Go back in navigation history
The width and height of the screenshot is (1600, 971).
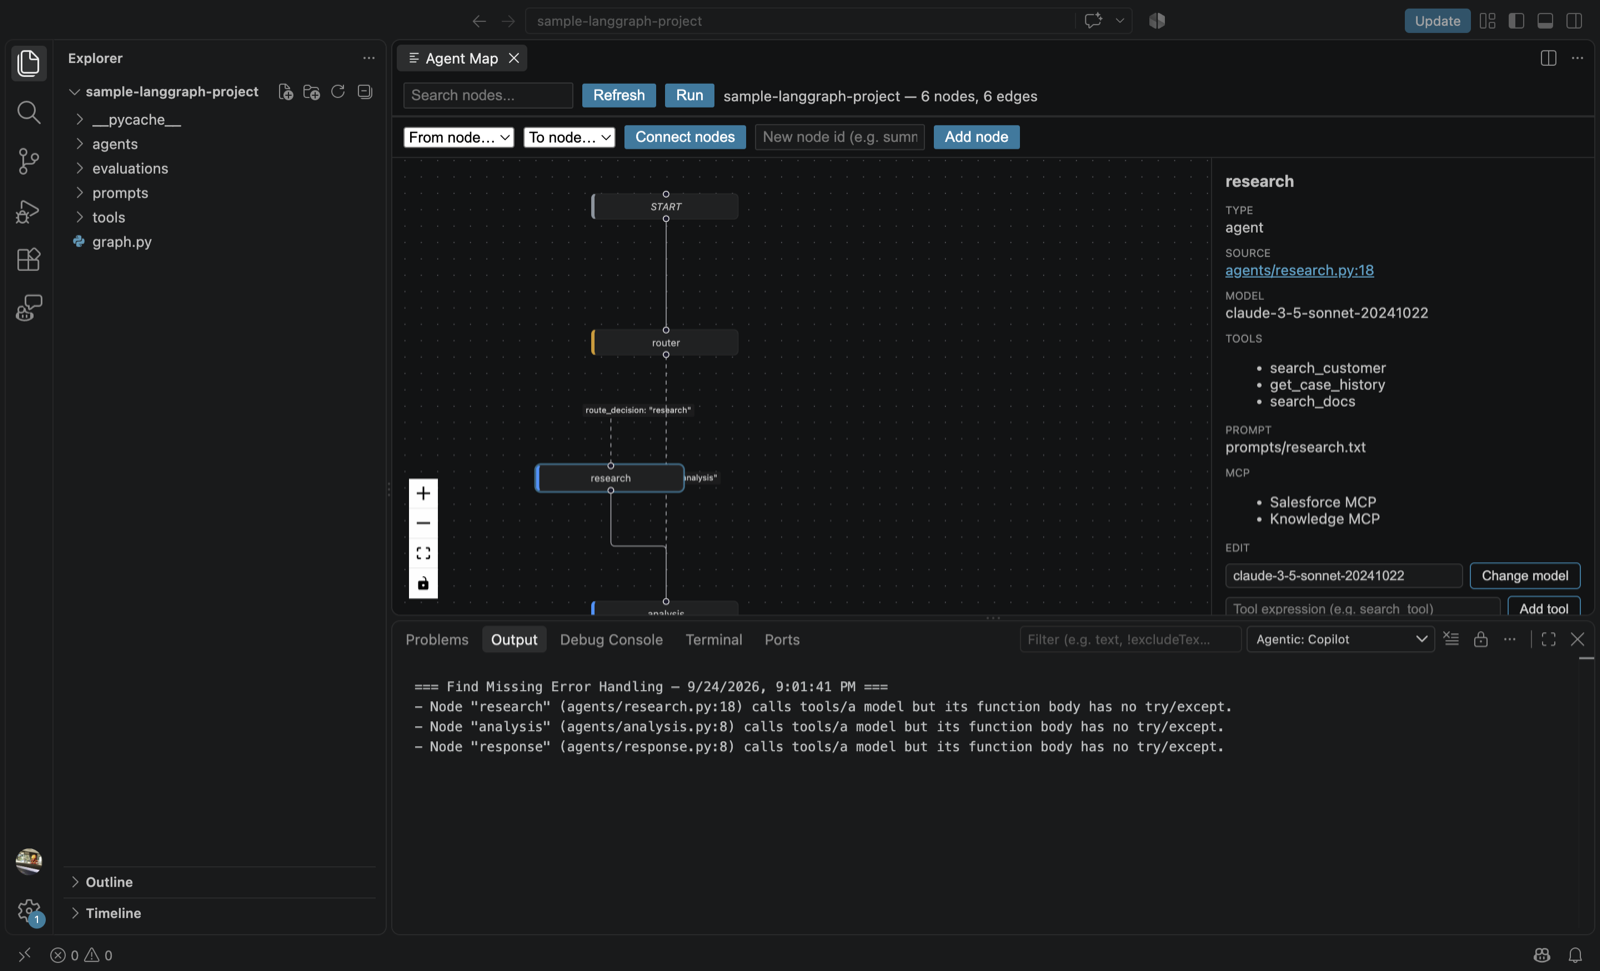pos(479,21)
